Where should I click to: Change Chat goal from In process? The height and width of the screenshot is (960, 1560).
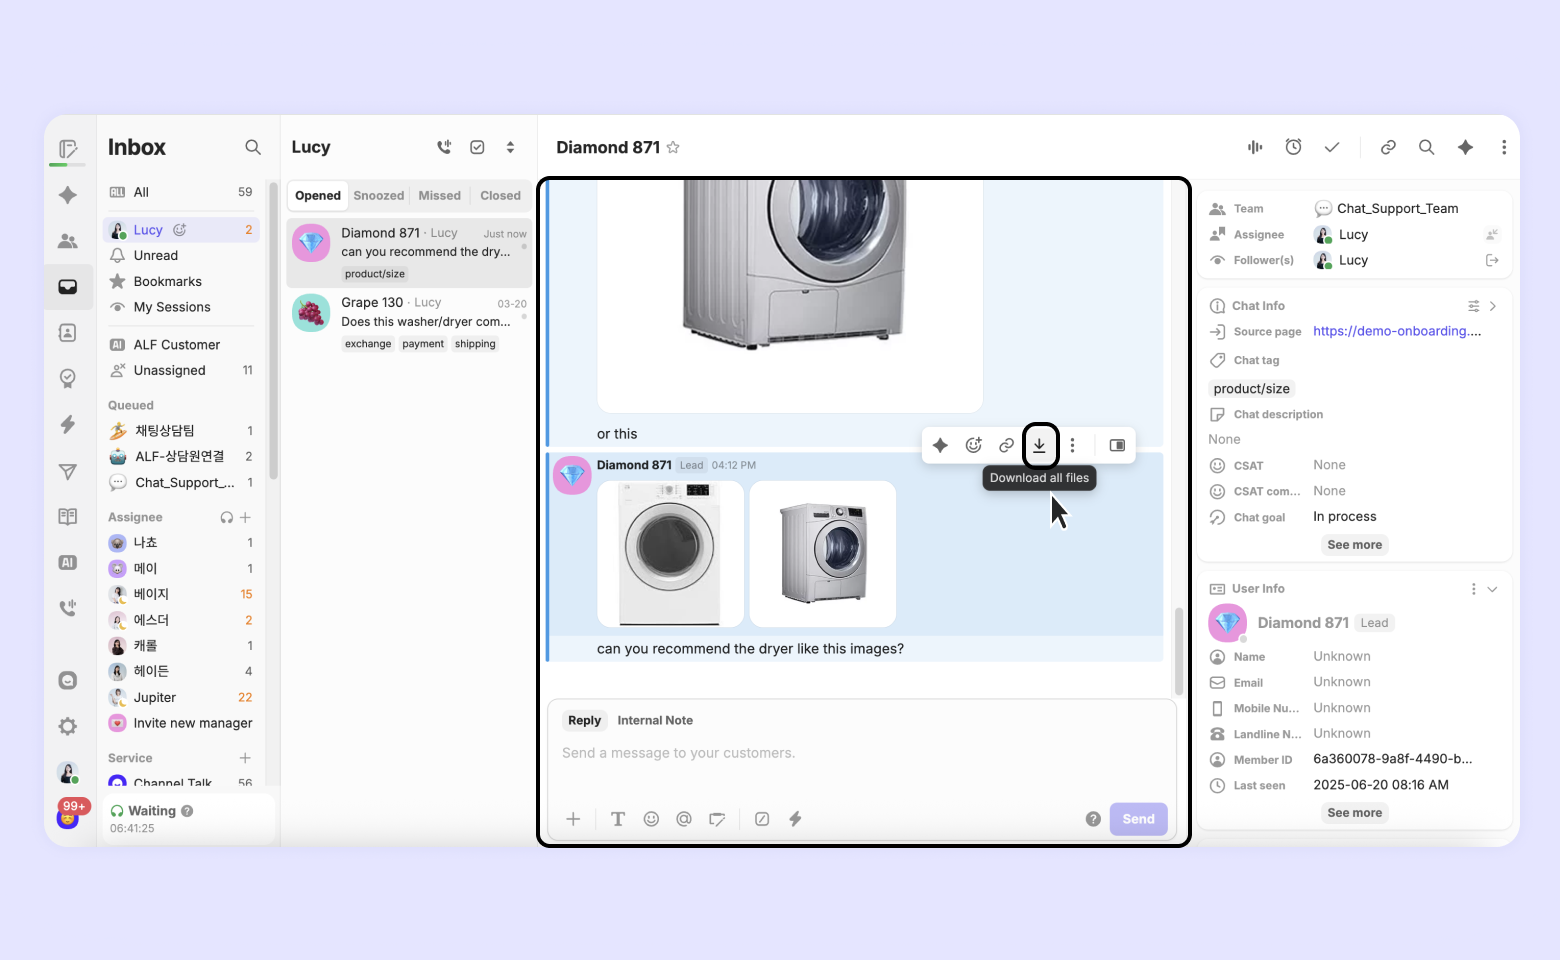tap(1345, 517)
